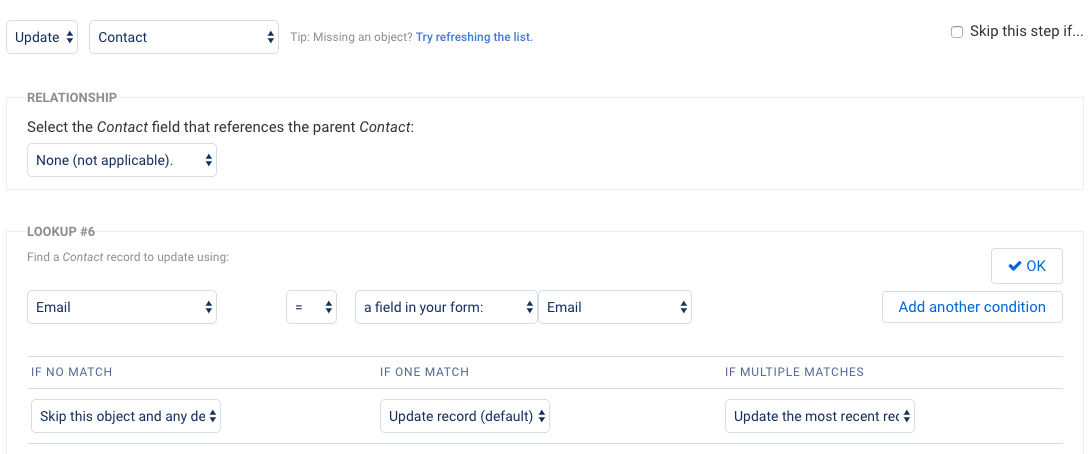This screenshot has height=454, width=1092.
Task: Click the checkmark OK button
Action: 1027,266
